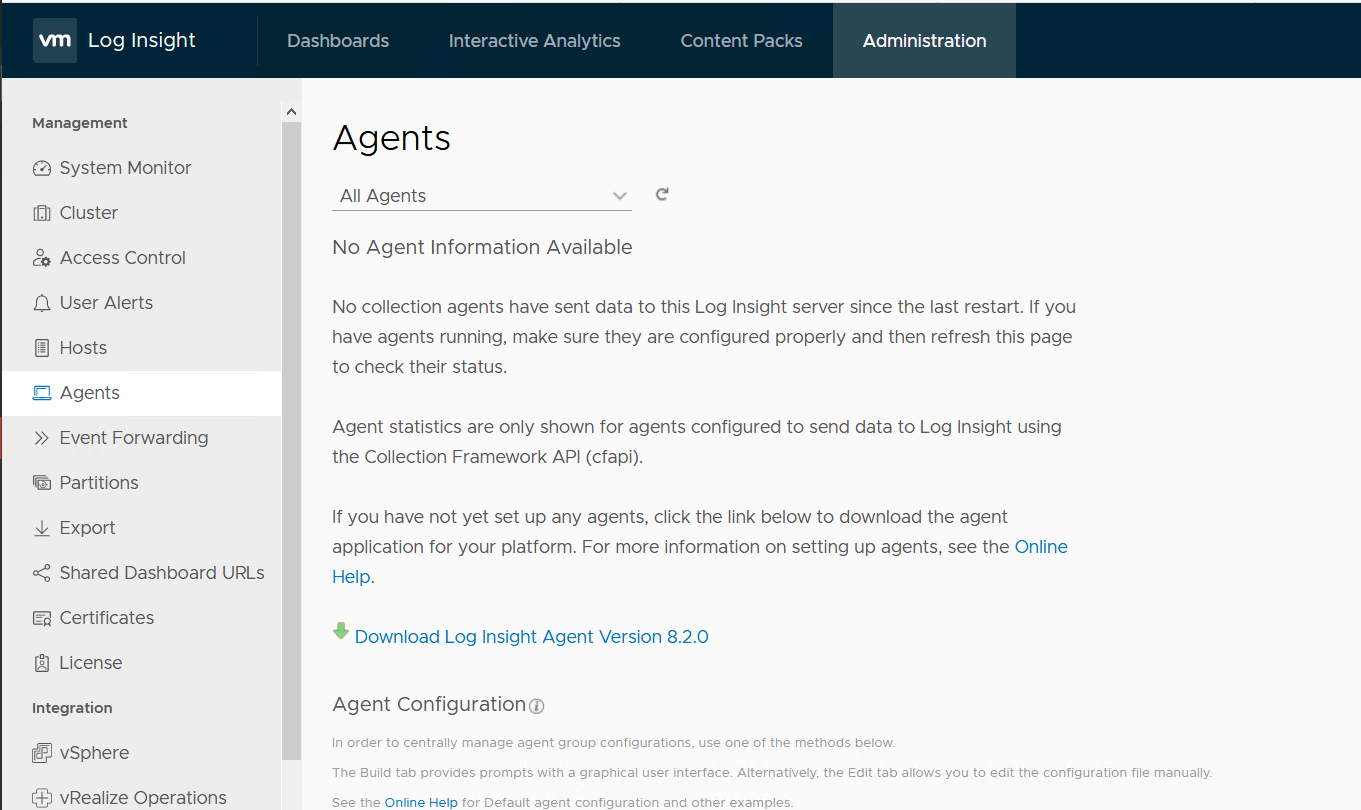Select the Certificates icon
1361x810 pixels.
click(42, 617)
